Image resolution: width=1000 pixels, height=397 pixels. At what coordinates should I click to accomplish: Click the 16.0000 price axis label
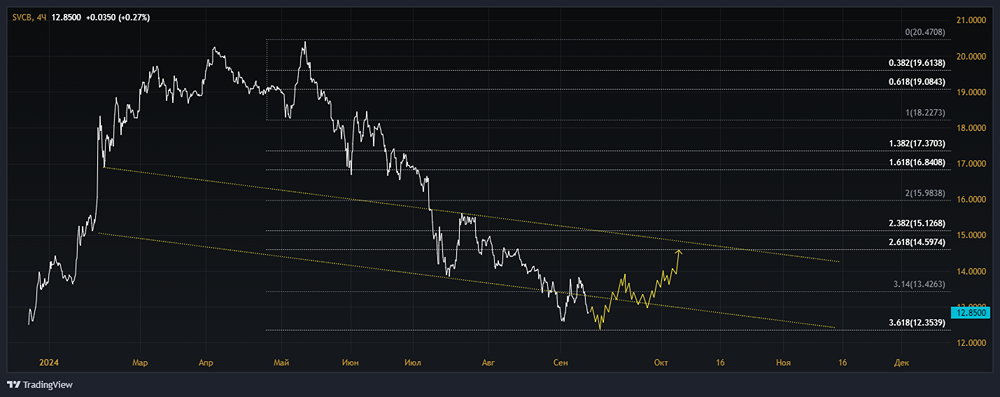tap(972, 199)
